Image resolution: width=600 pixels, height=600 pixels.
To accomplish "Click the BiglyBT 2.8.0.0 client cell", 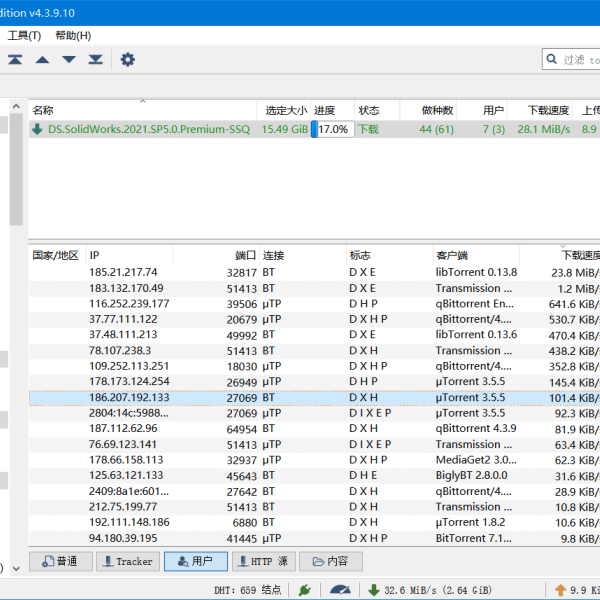I will (x=471, y=475).
